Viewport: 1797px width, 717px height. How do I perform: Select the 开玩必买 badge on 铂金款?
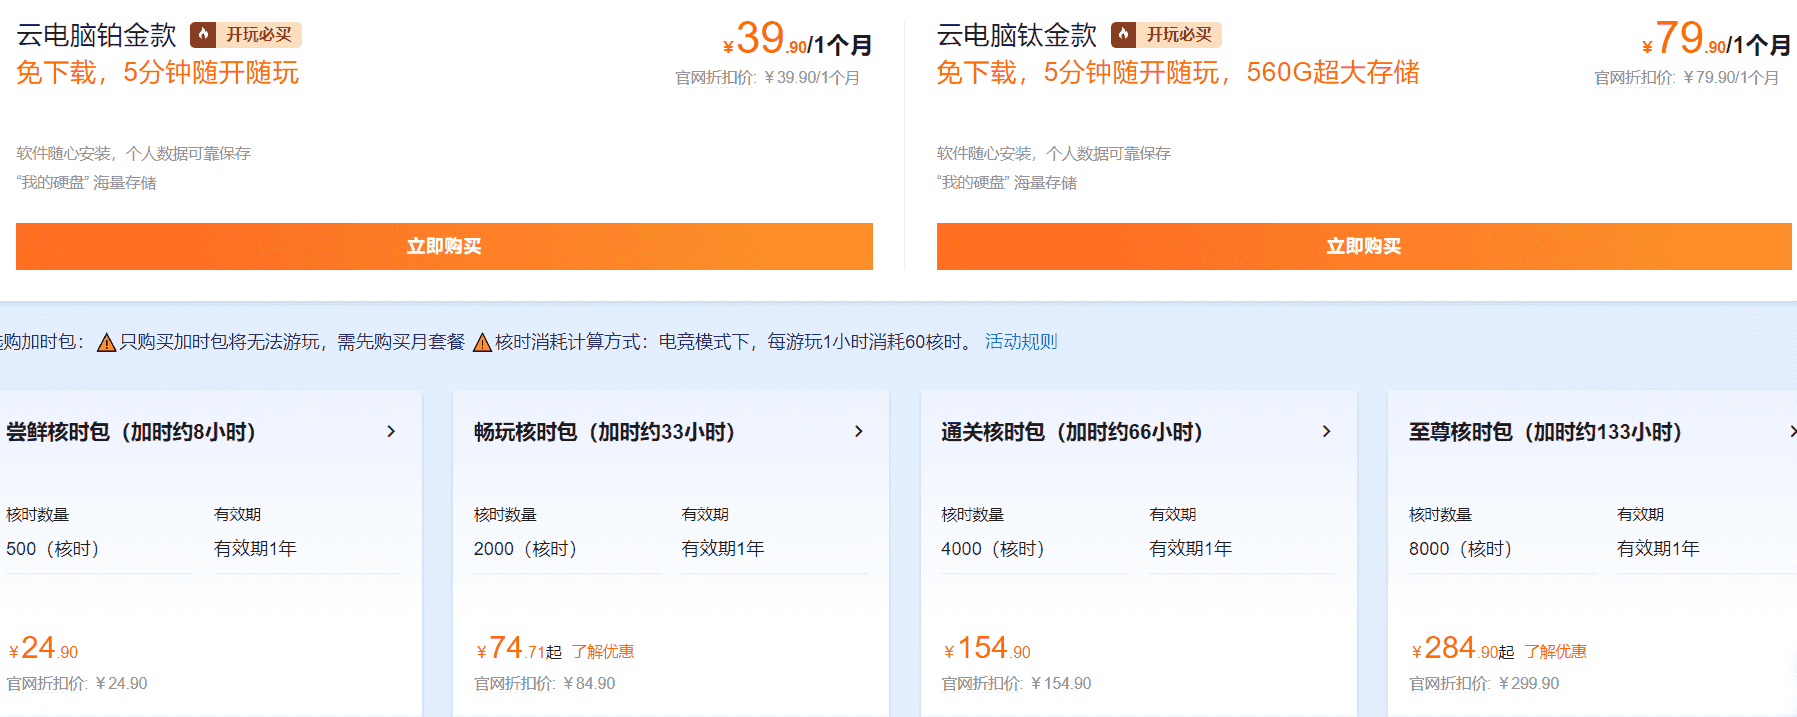pos(258,35)
